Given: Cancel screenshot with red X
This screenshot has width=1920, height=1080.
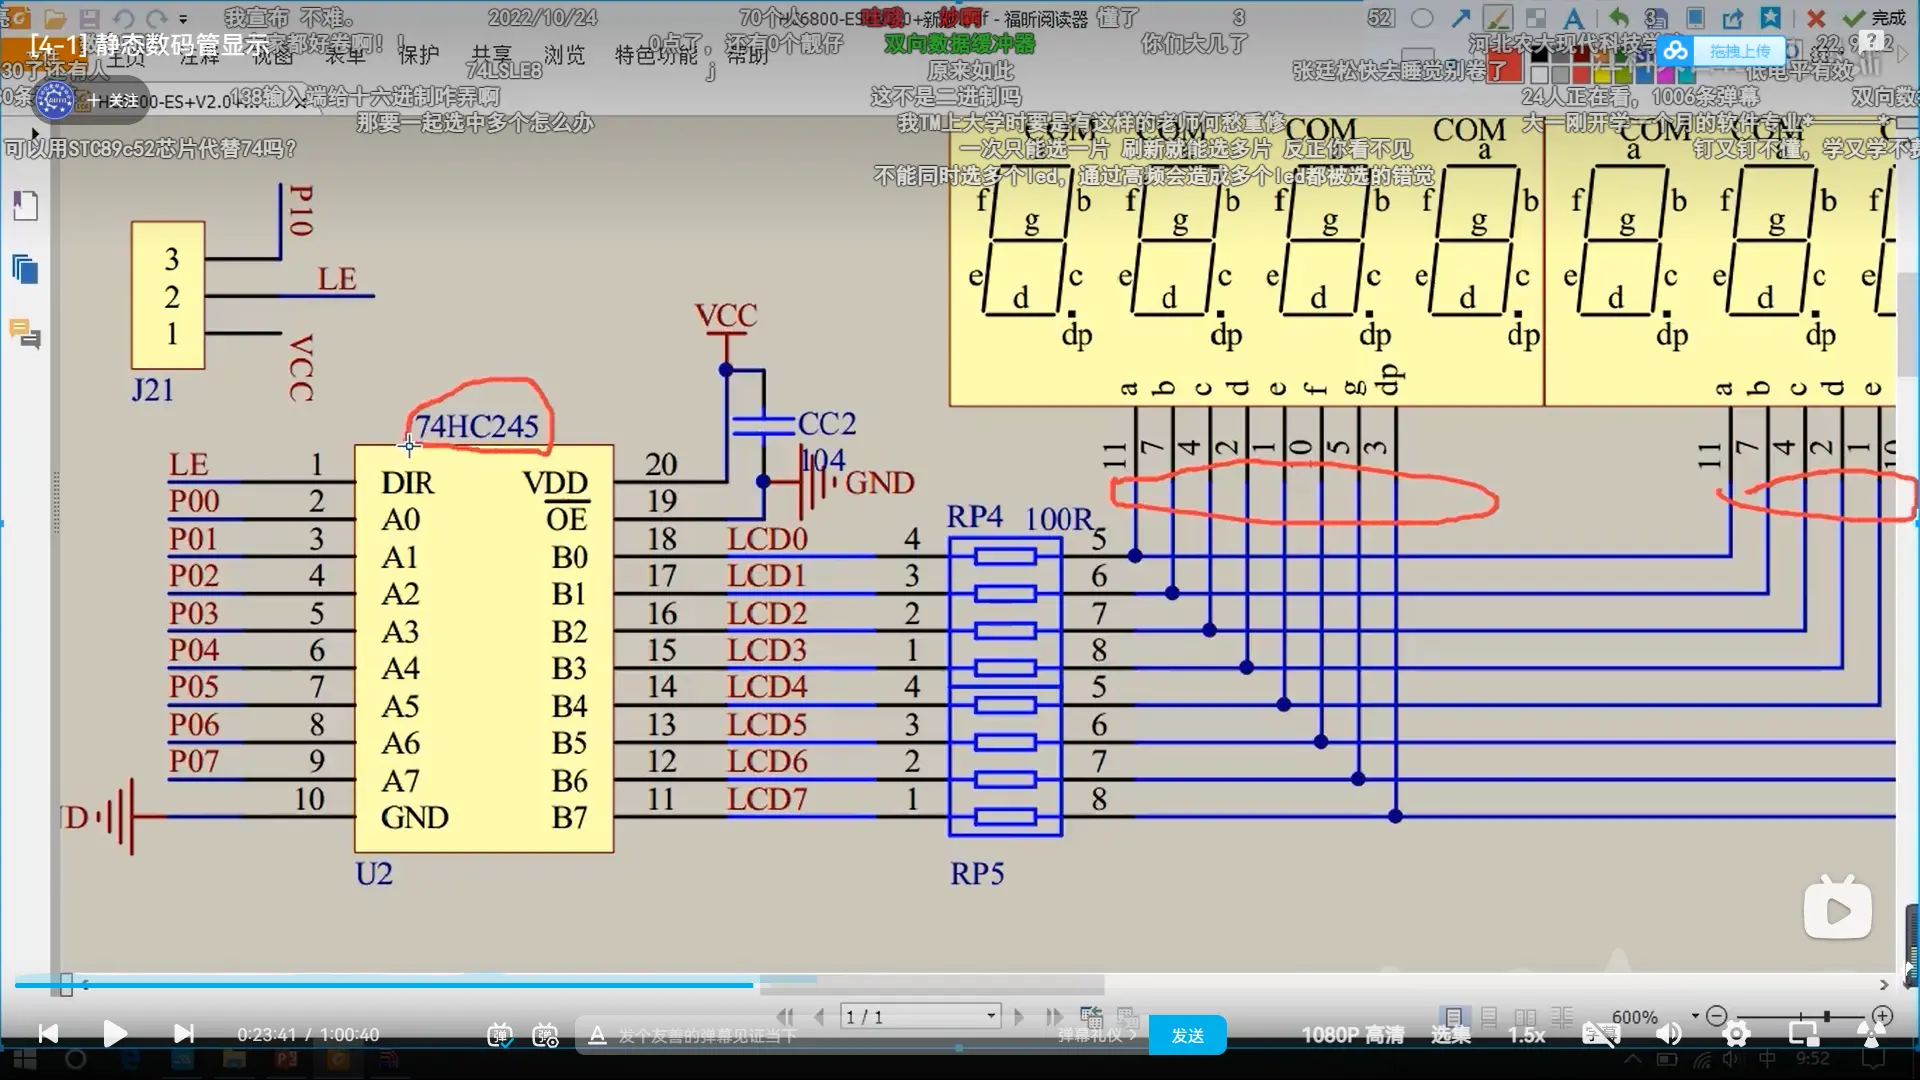Looking at the screenshot, I should tap(1816, 18).
